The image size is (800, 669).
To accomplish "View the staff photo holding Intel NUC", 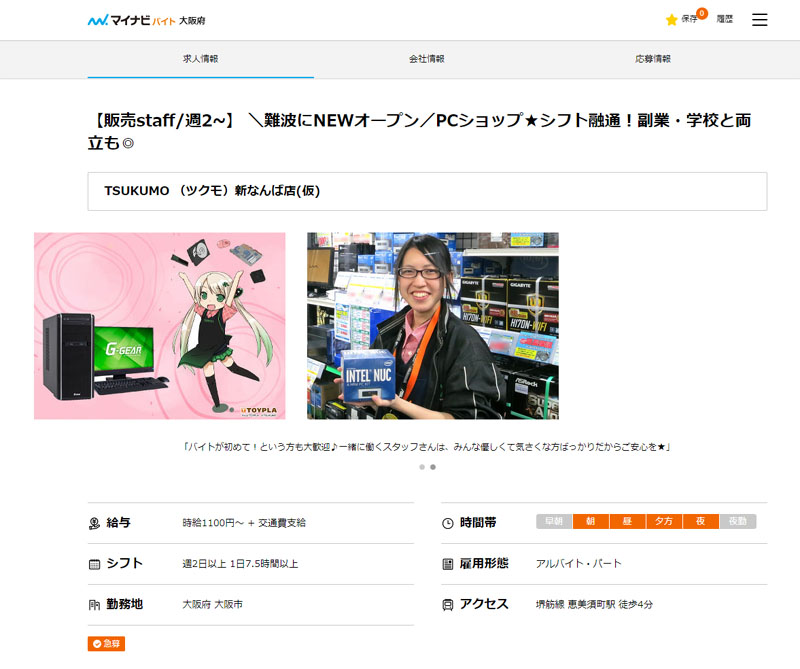I will pos(433,326).
